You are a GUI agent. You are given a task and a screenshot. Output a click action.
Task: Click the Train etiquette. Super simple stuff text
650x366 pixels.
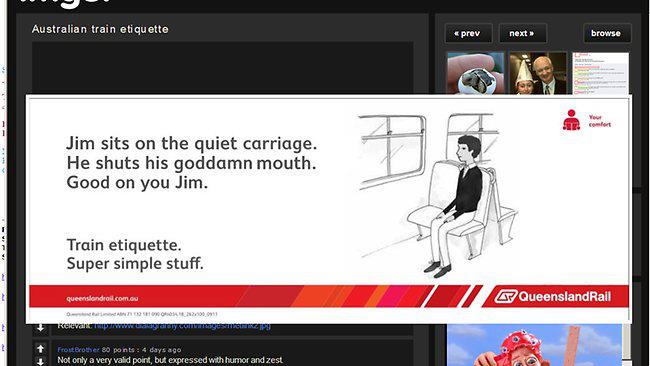(135, 254)
